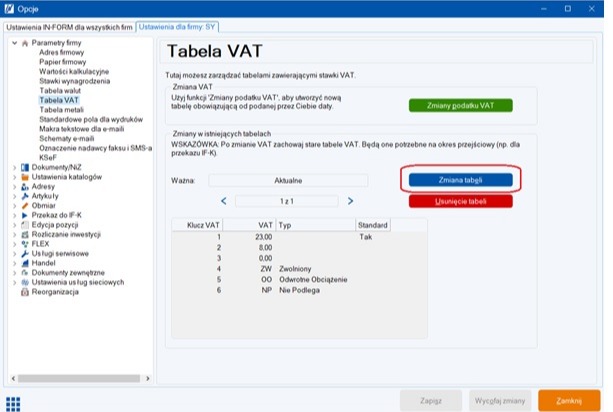Select Standardowe pola dla wydruków
Screen dimensions: 613x412
[91, 119]
